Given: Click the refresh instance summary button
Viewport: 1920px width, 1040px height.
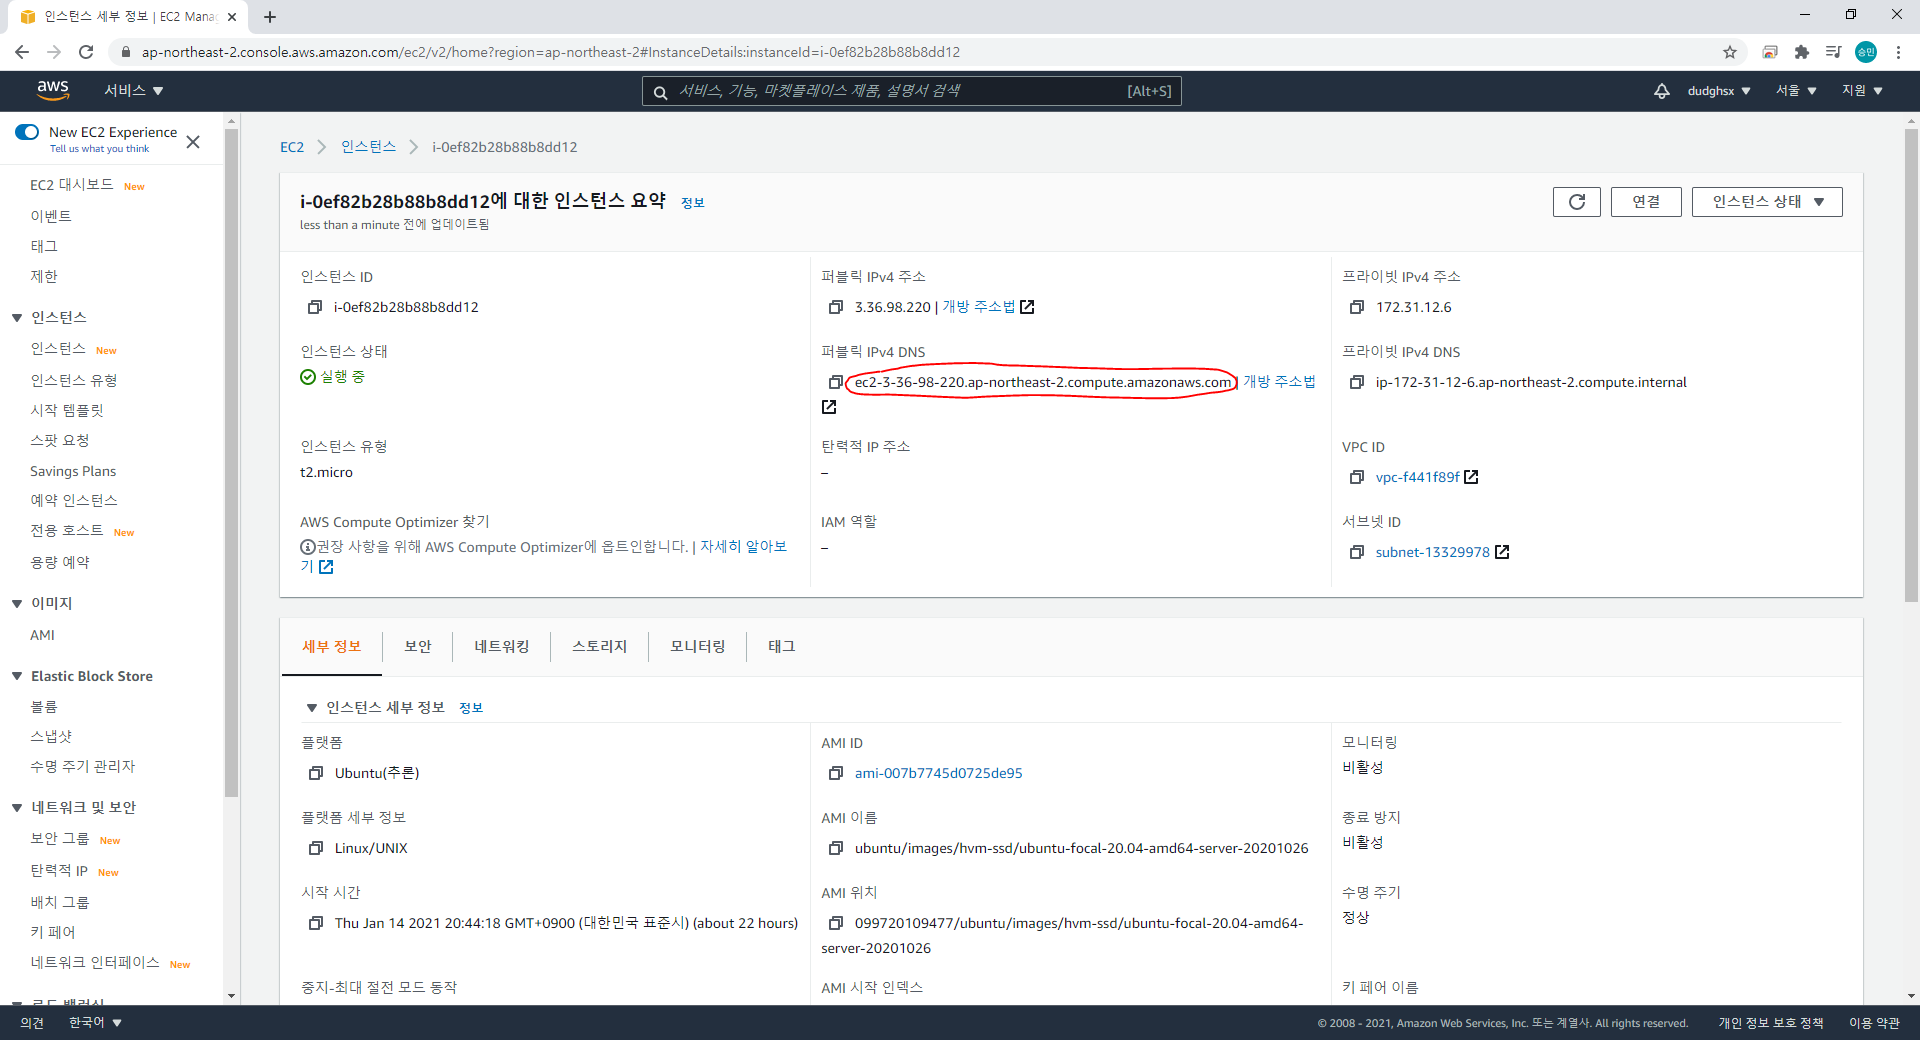Looking at the screenshot, I should pos(1577,202).
